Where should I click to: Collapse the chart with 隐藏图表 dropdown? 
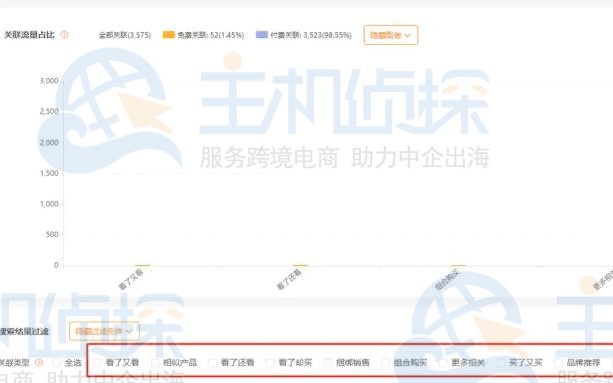pos(391,35)
